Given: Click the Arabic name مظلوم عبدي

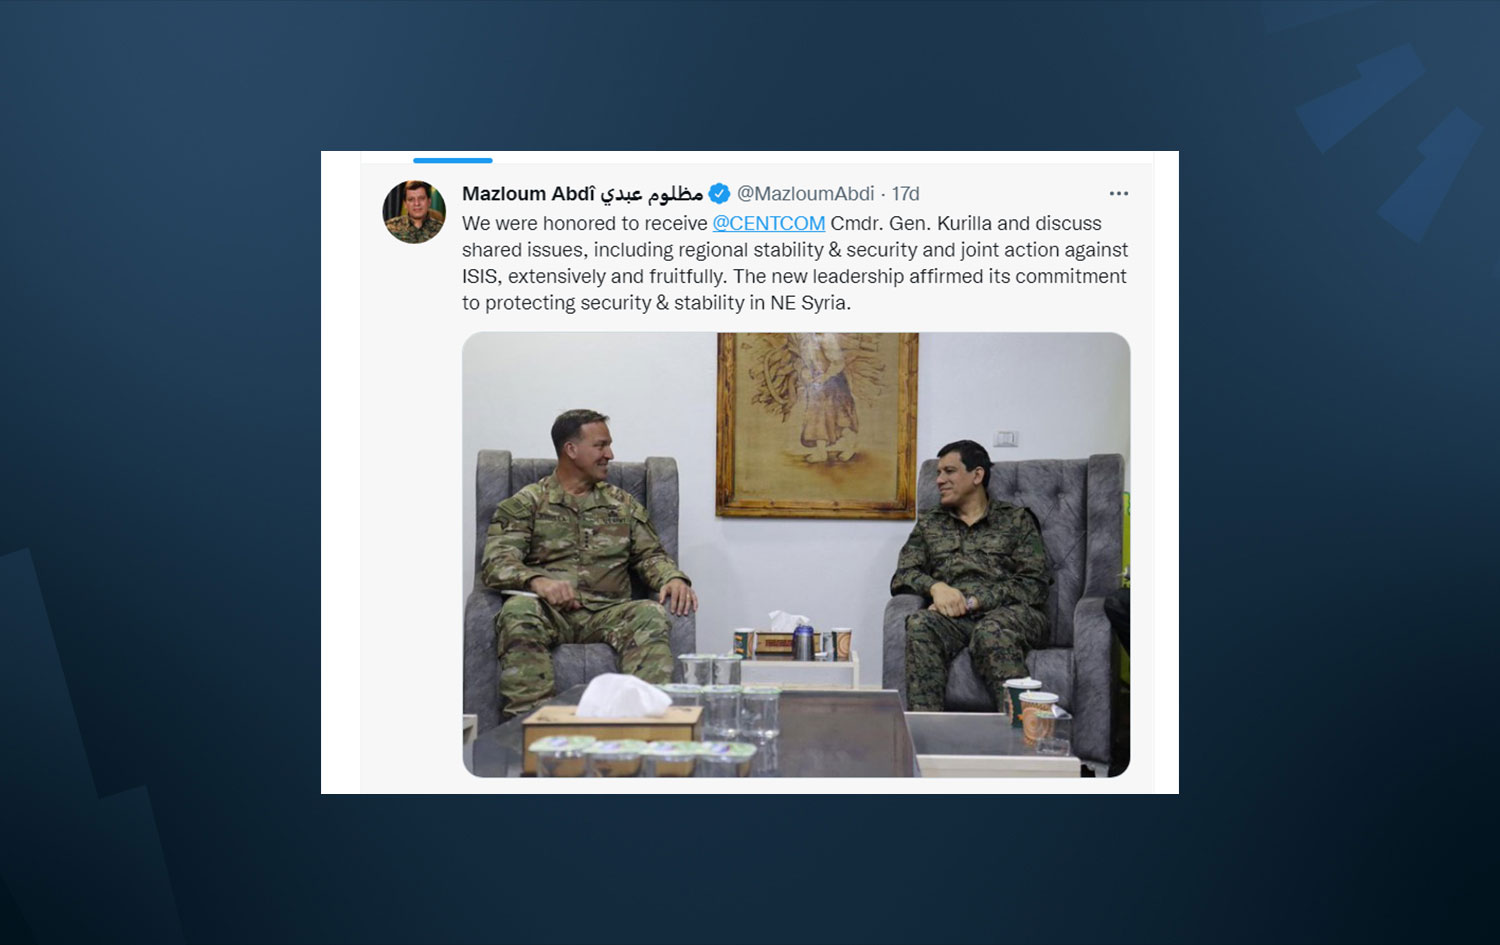Looking at the screenshot, I should tap(651, 194).
